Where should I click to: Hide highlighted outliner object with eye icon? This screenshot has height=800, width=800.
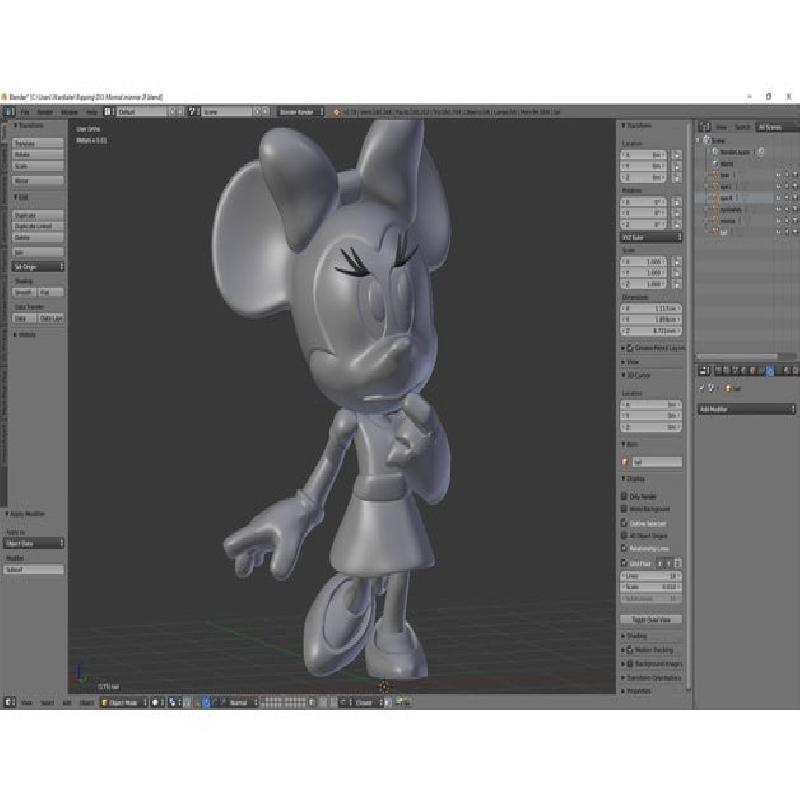[779, 197]
